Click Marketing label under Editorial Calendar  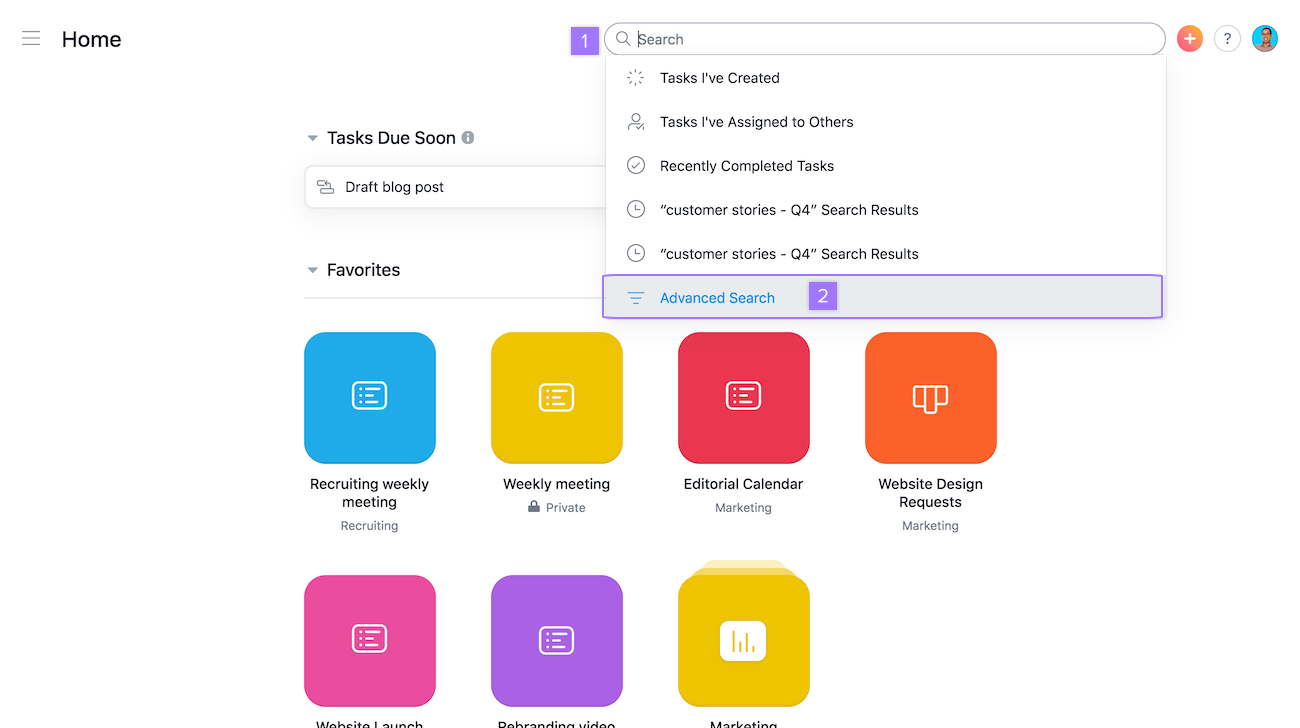tap(744, 508)
